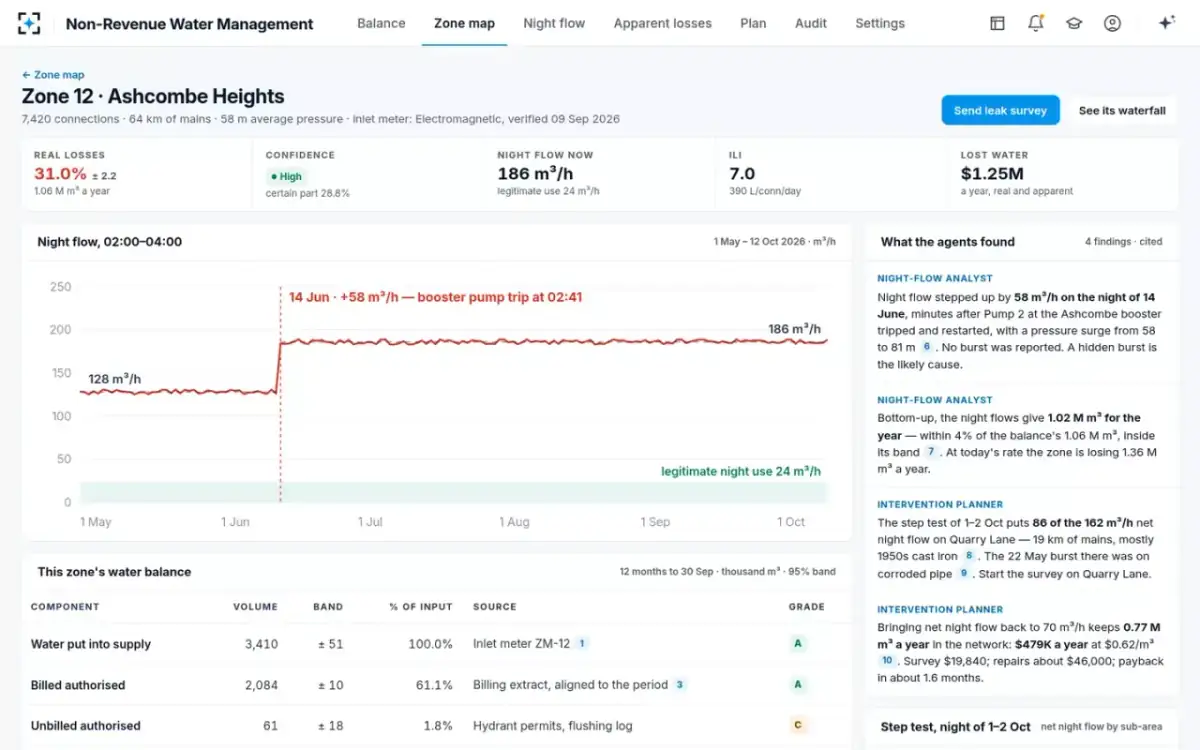Screen dimensions: 1200x750
Task: Launch the sparkle AI assistant icon
Action: tap(1166, 23)
